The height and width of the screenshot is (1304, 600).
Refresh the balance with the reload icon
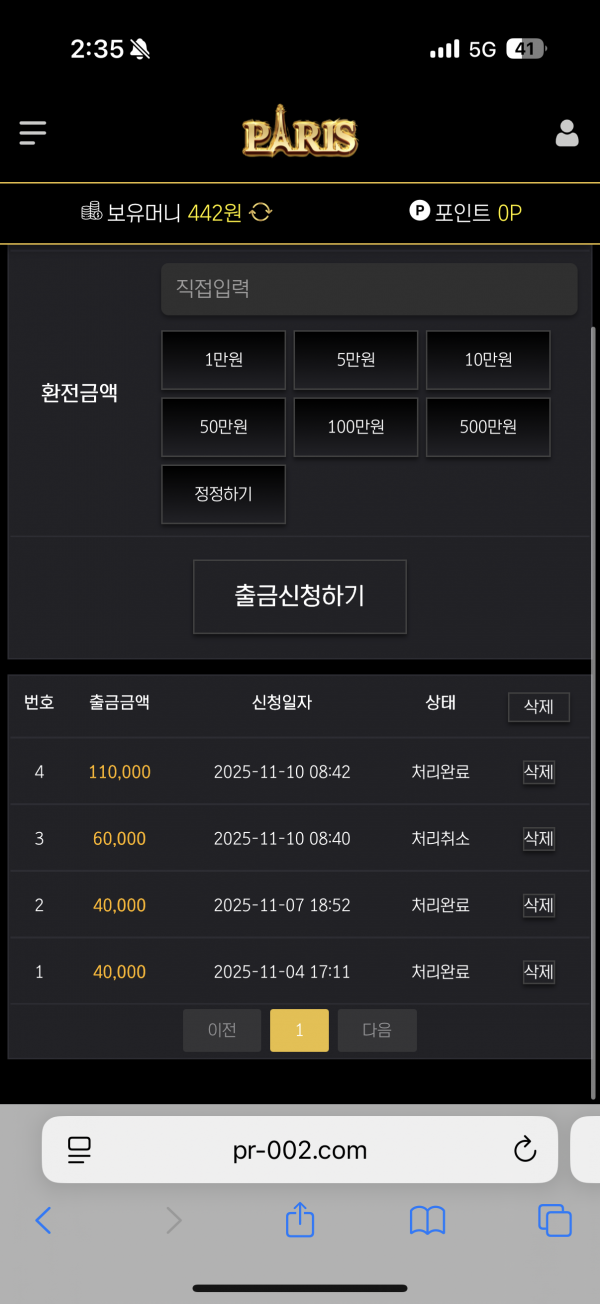261,212
